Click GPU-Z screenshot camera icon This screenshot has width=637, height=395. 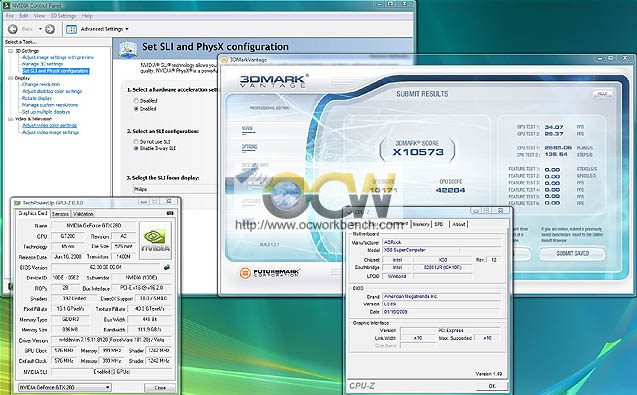tap(170, 213)
